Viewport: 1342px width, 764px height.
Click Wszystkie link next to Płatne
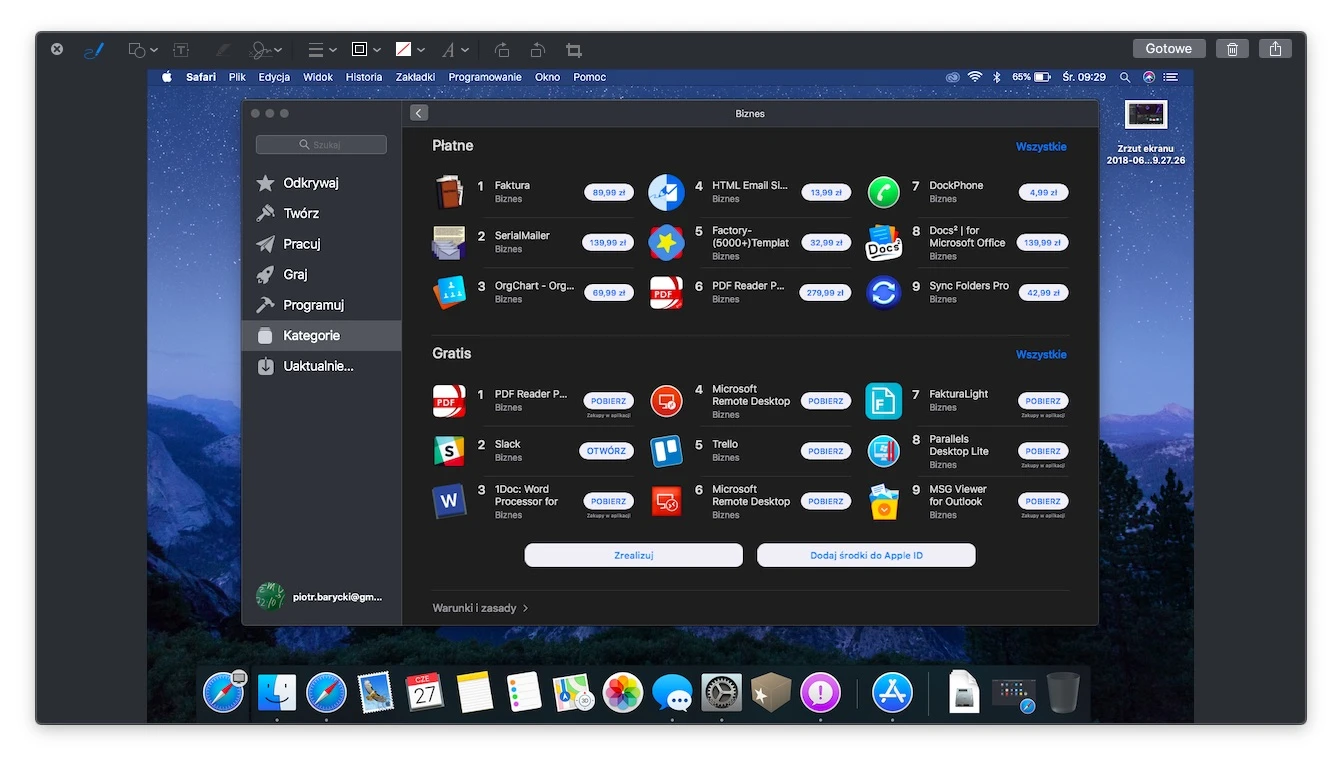[x=1041, y=147]
